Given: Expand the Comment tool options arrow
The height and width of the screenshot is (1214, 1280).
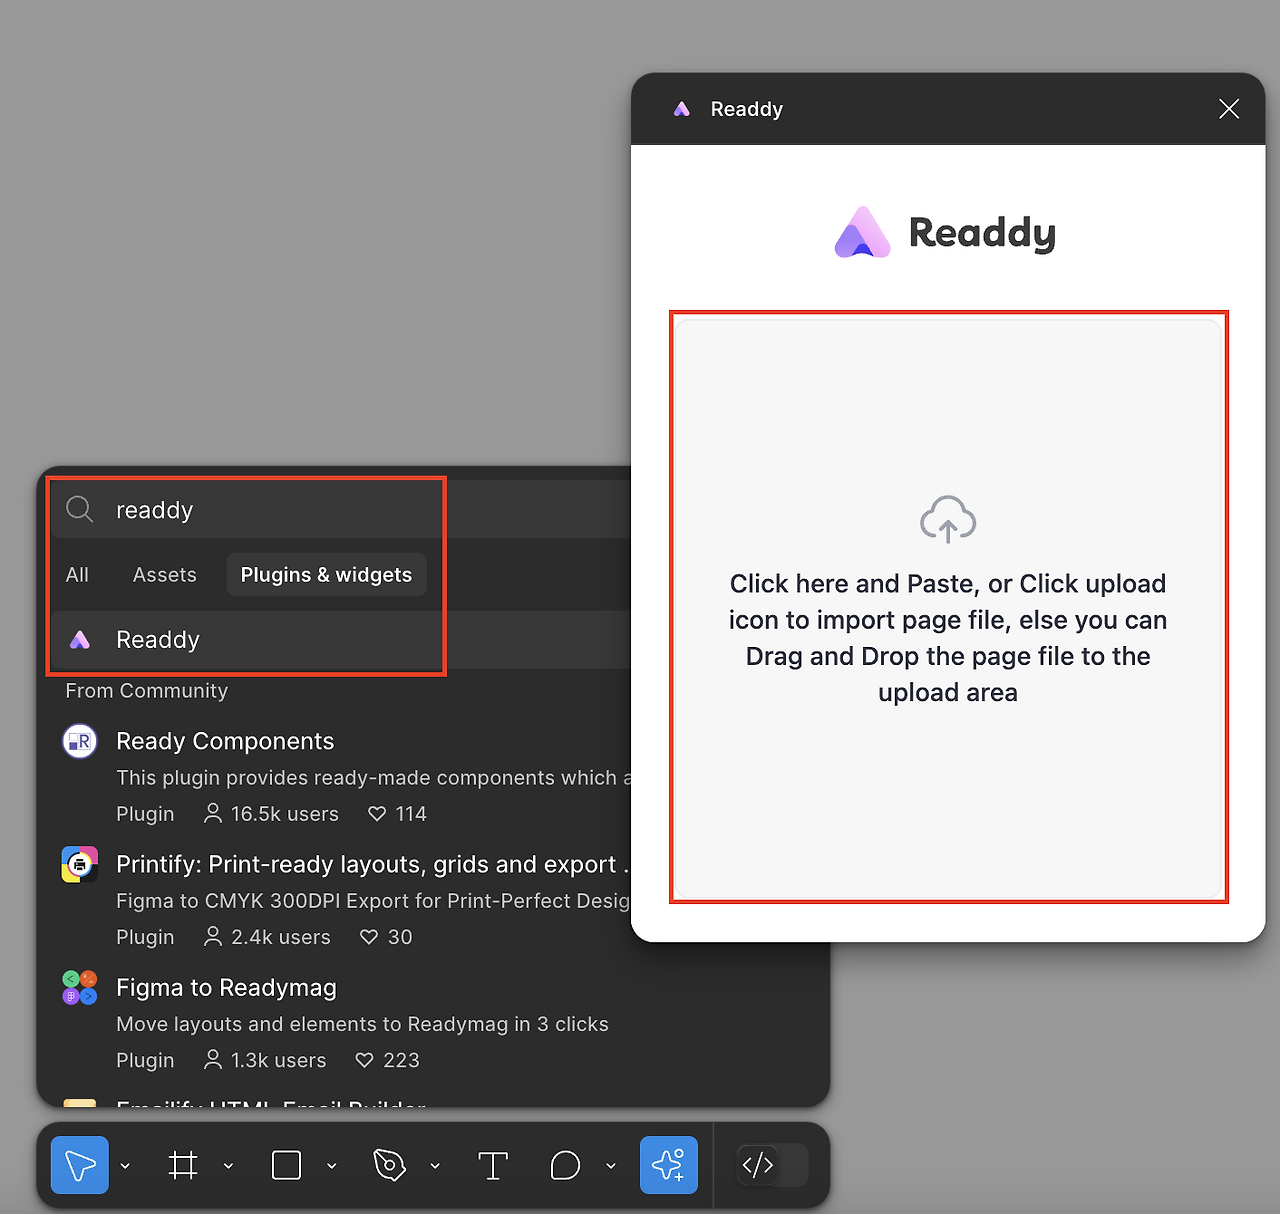Looking at the screenshot, I should click(610, 1166).
